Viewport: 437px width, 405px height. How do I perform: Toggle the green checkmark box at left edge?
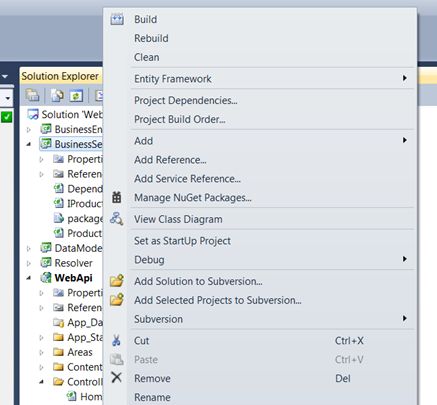6,117
